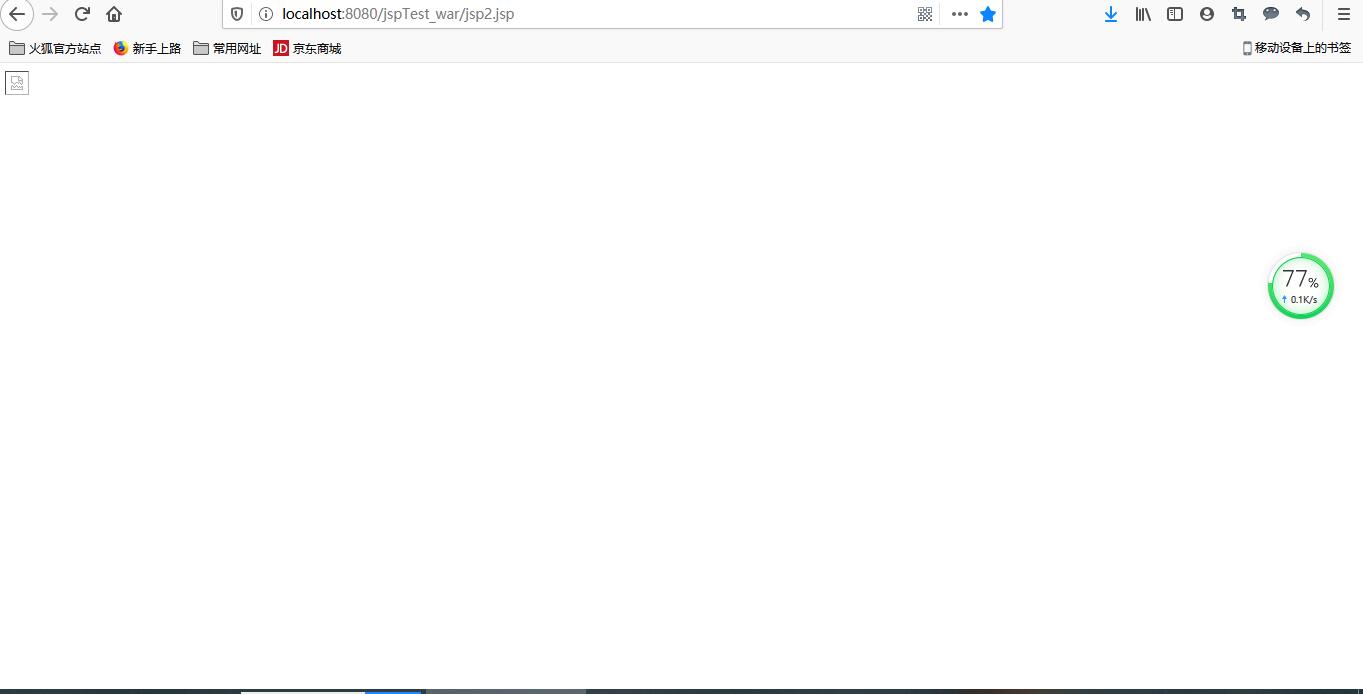
Task: Go forward one page
Action: (50, 14)
